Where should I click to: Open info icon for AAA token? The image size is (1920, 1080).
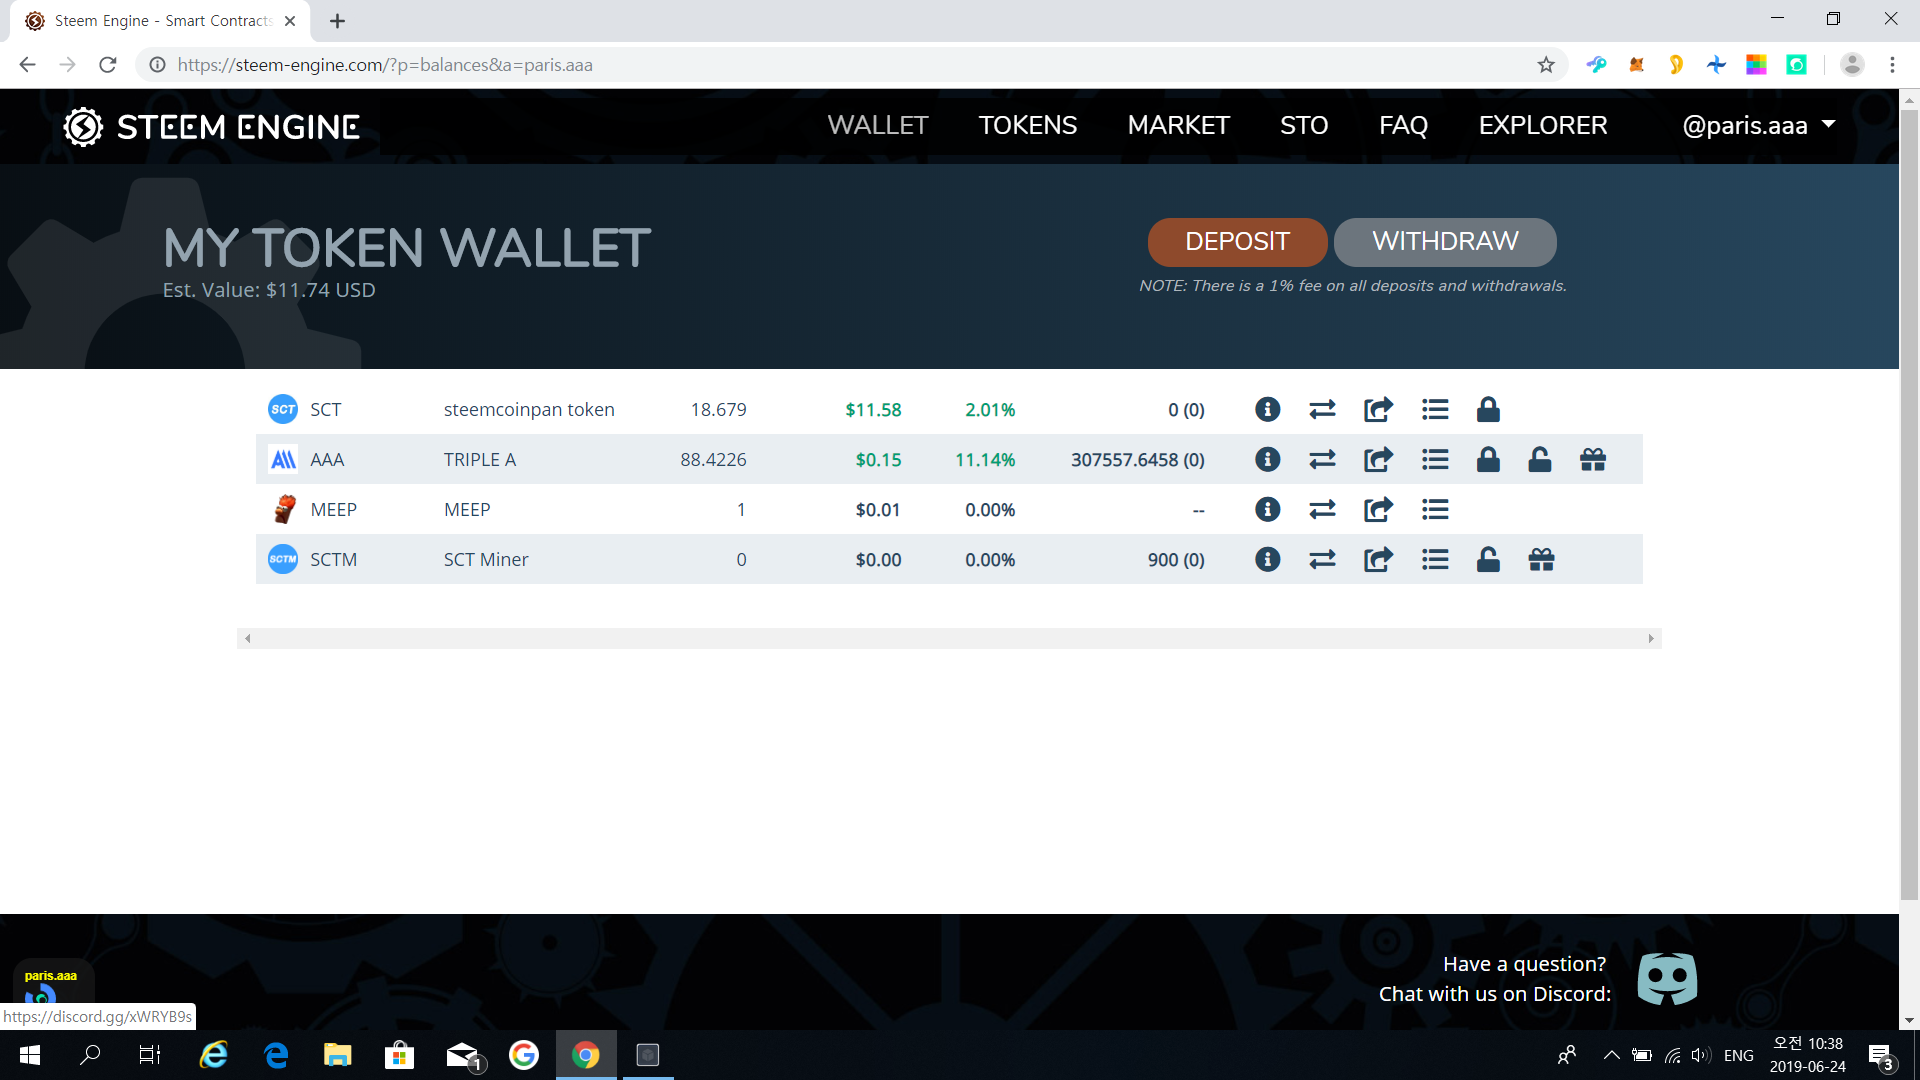pyautogui.click(x=1267, y=459)
